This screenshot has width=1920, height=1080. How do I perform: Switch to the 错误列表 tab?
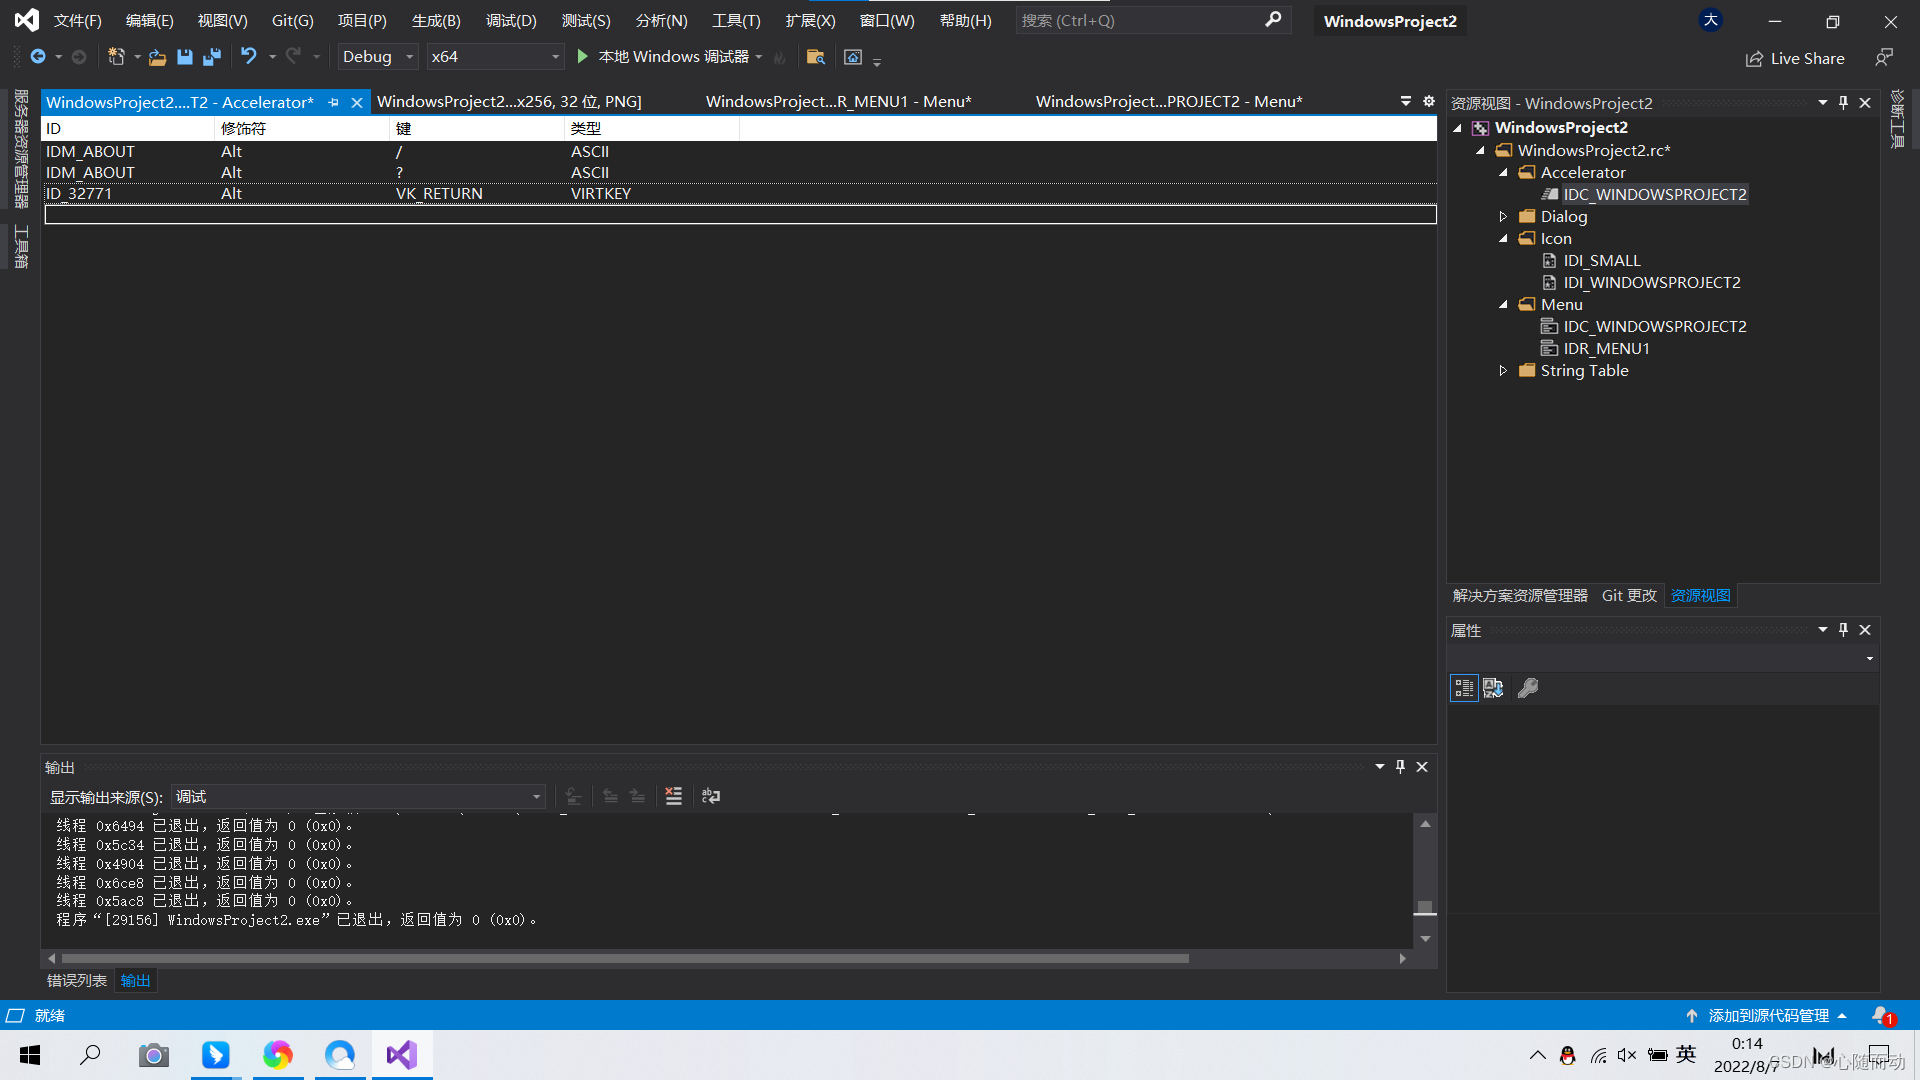pyautogui.click(x=77, y=980)
